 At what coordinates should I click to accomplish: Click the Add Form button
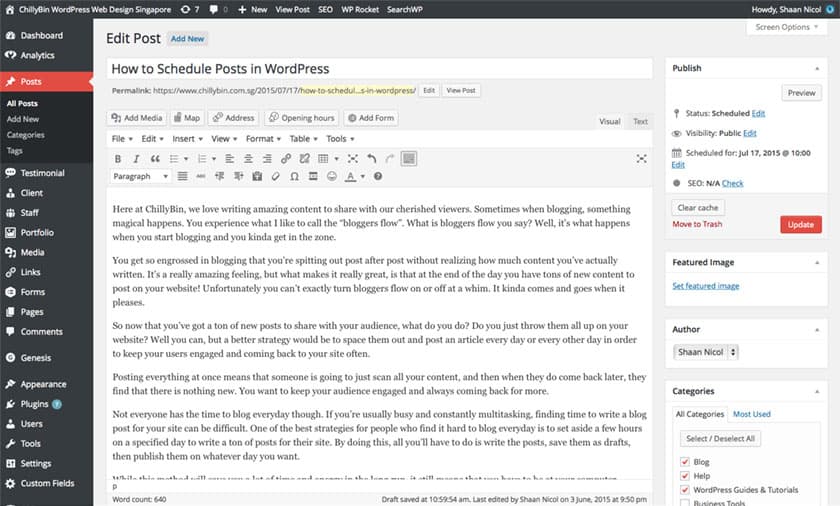[371, 118]
